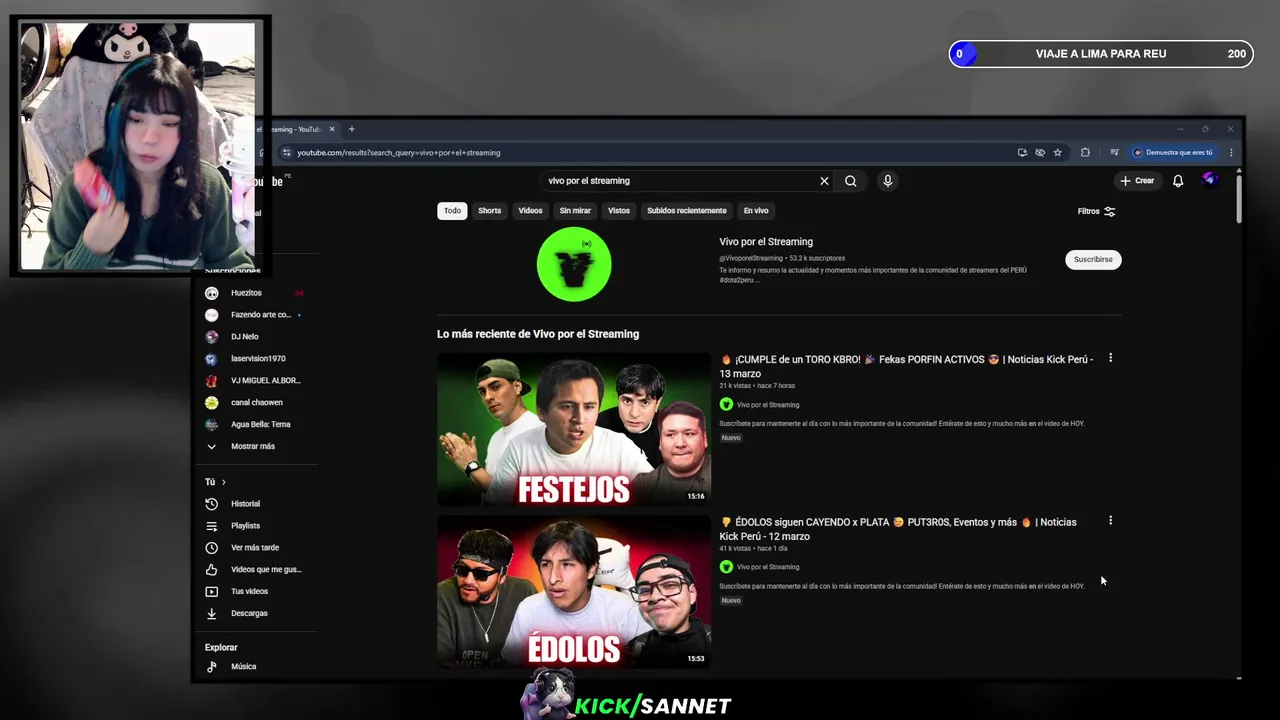Viewport: 1280px width, 720px height.
Task: Select the En vivo filter chip
Action: click(x=756, y=211)
